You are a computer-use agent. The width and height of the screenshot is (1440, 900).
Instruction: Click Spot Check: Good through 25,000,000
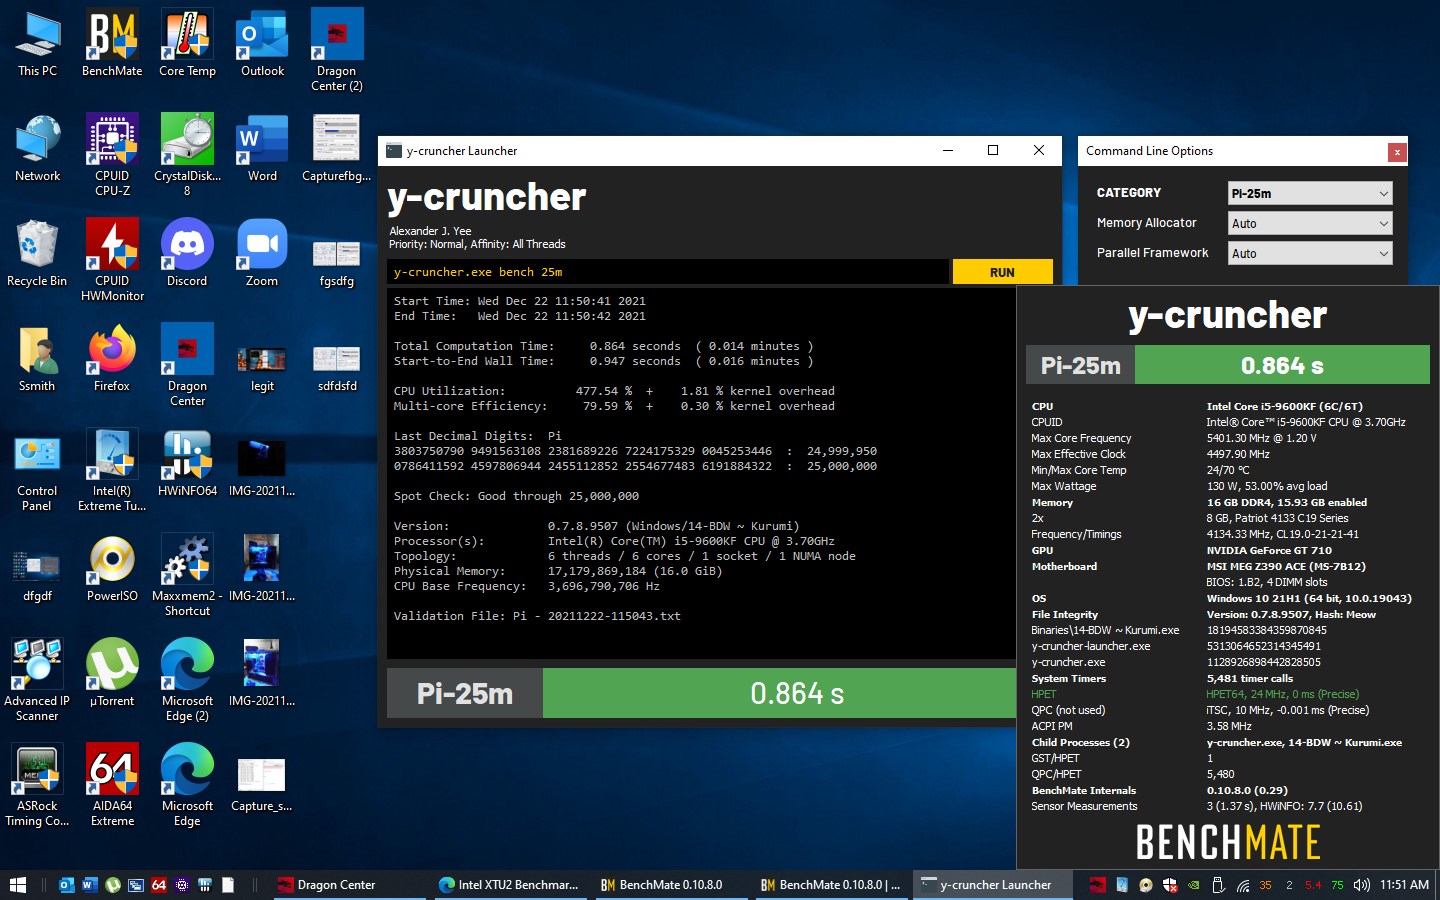(x=516, y=496)
